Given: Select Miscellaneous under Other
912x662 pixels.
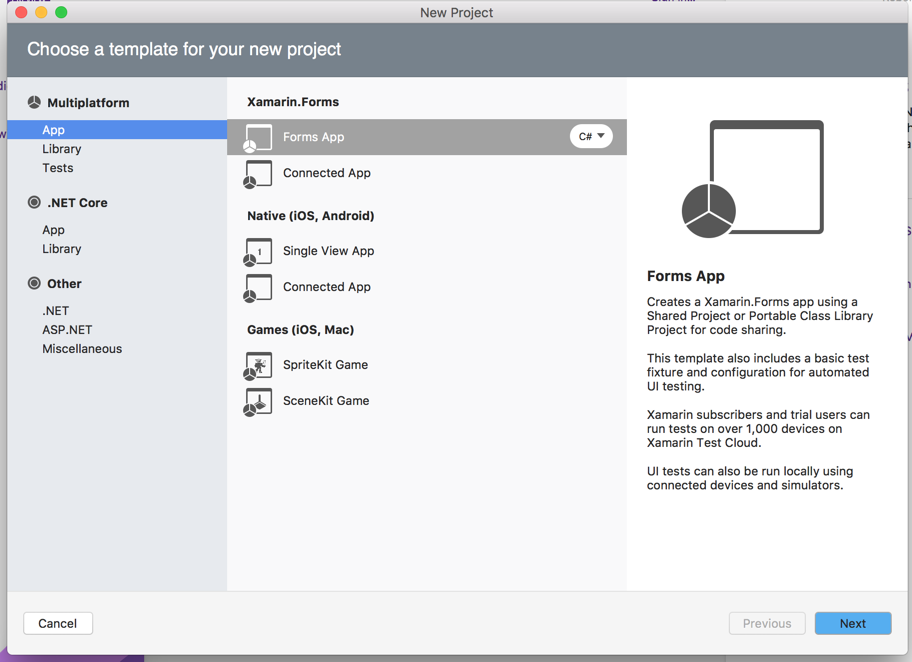Looking at the screenshot, I should (82, 349).
